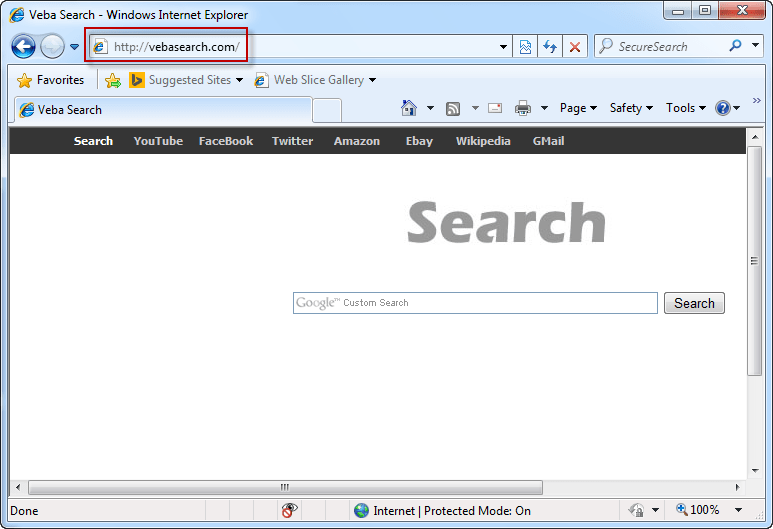Click the IE logo icon in title bar
Image resolution: width=773 pixels, height=529 pixels.
(x=16, y=15)
